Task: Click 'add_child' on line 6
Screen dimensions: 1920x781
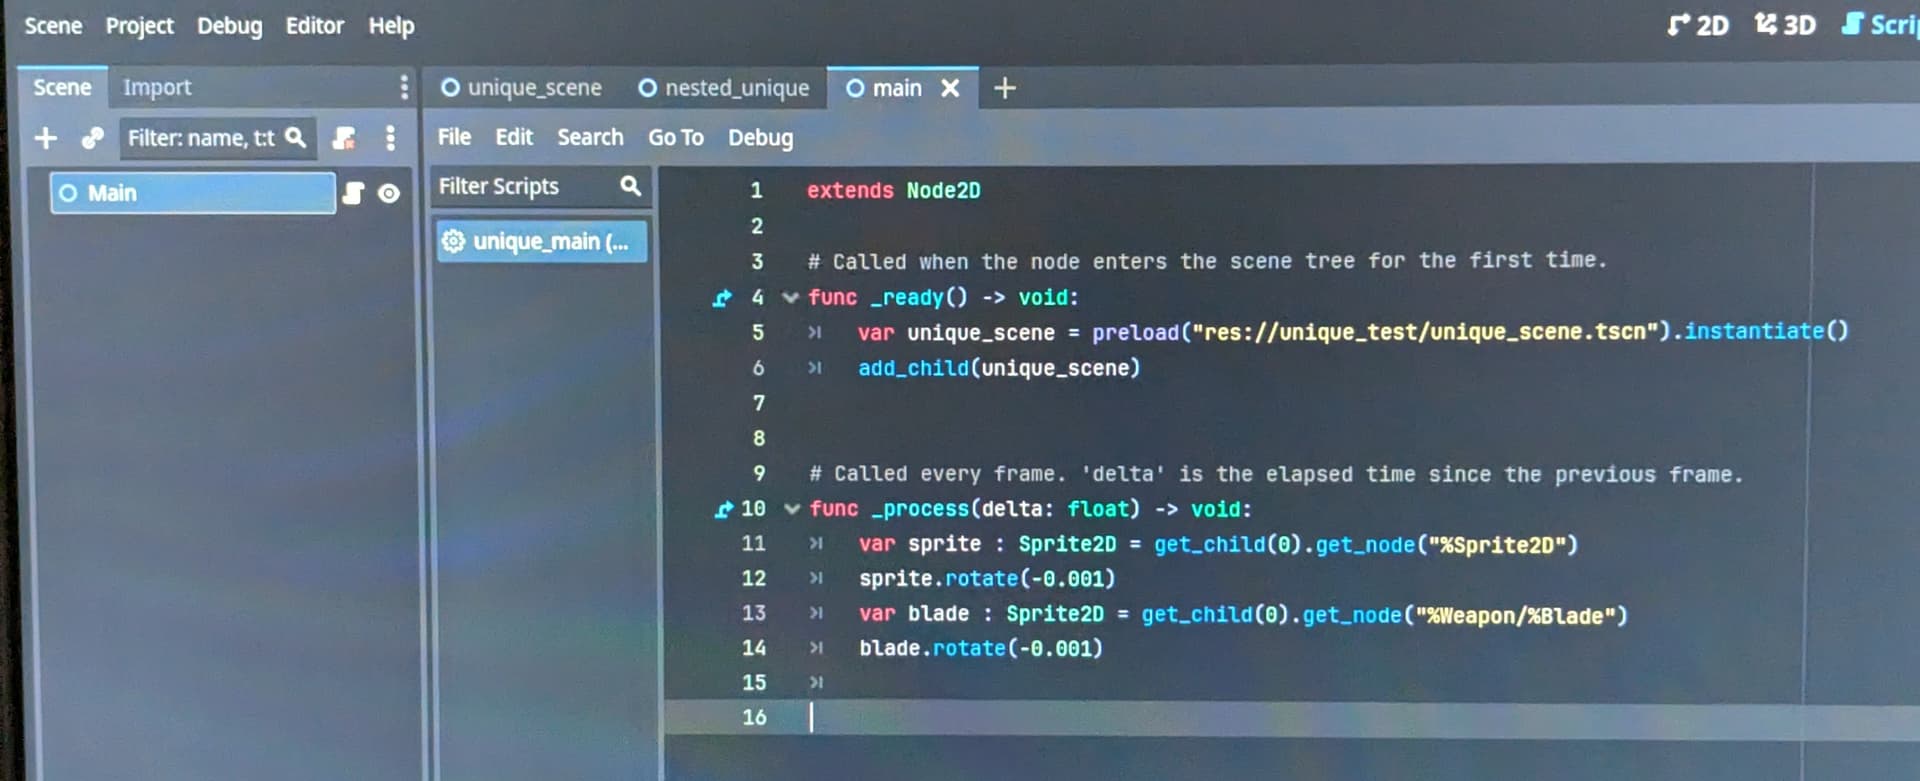Action: click(913, 368)
